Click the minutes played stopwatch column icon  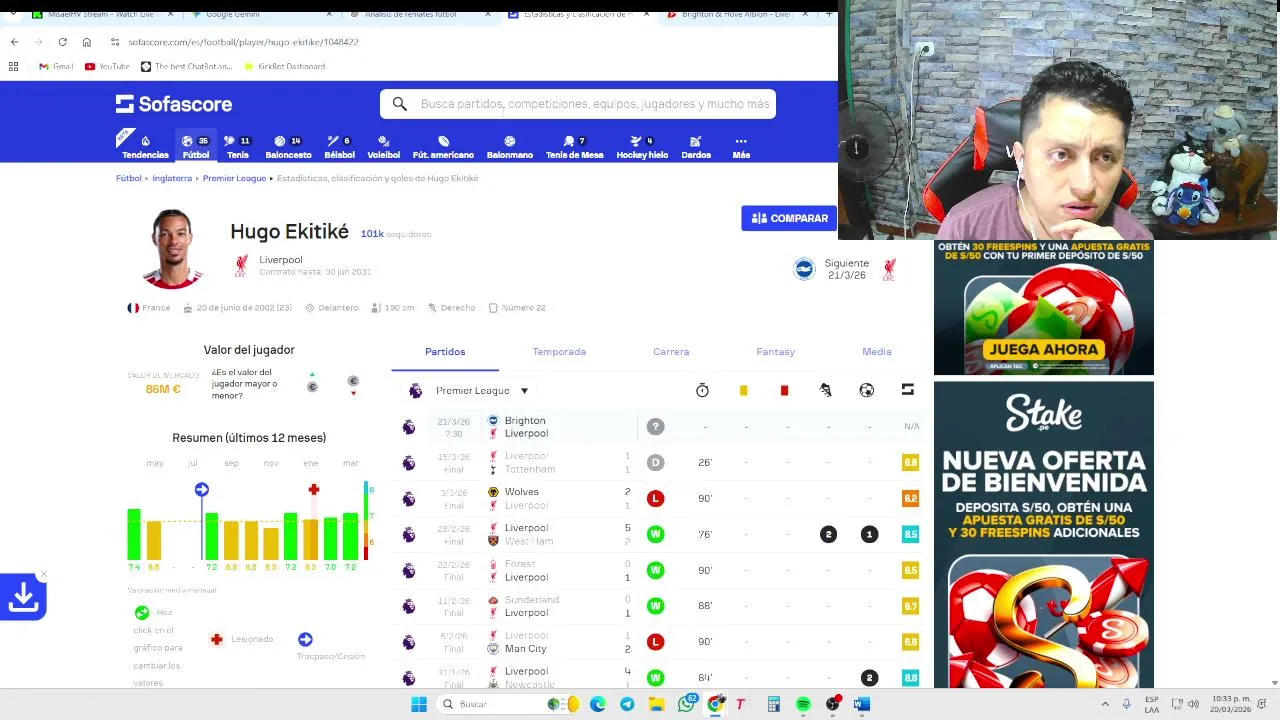point(702,390)
